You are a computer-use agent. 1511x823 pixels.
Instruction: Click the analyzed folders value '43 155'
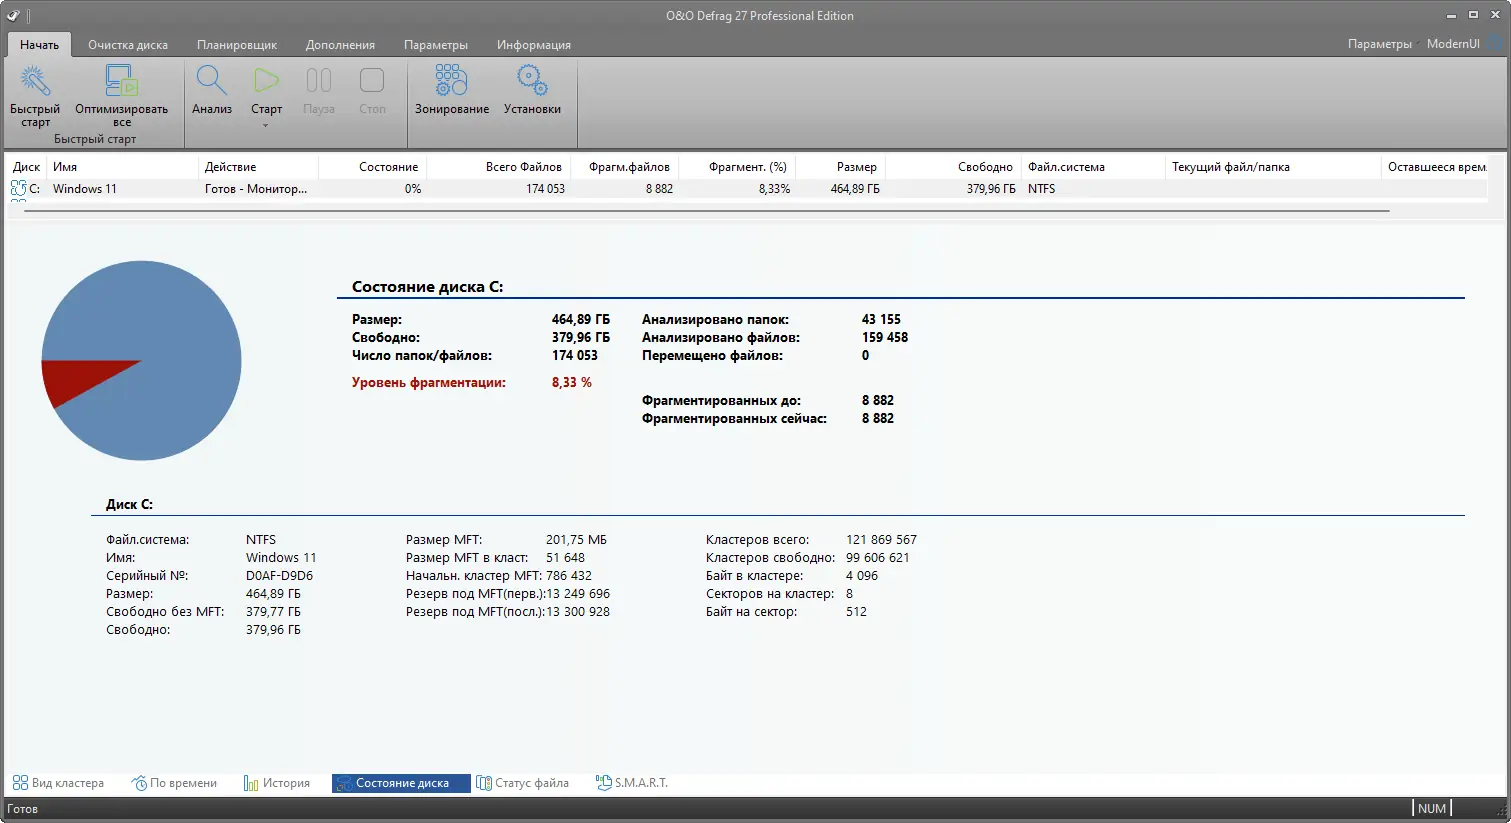click(881, 319)
